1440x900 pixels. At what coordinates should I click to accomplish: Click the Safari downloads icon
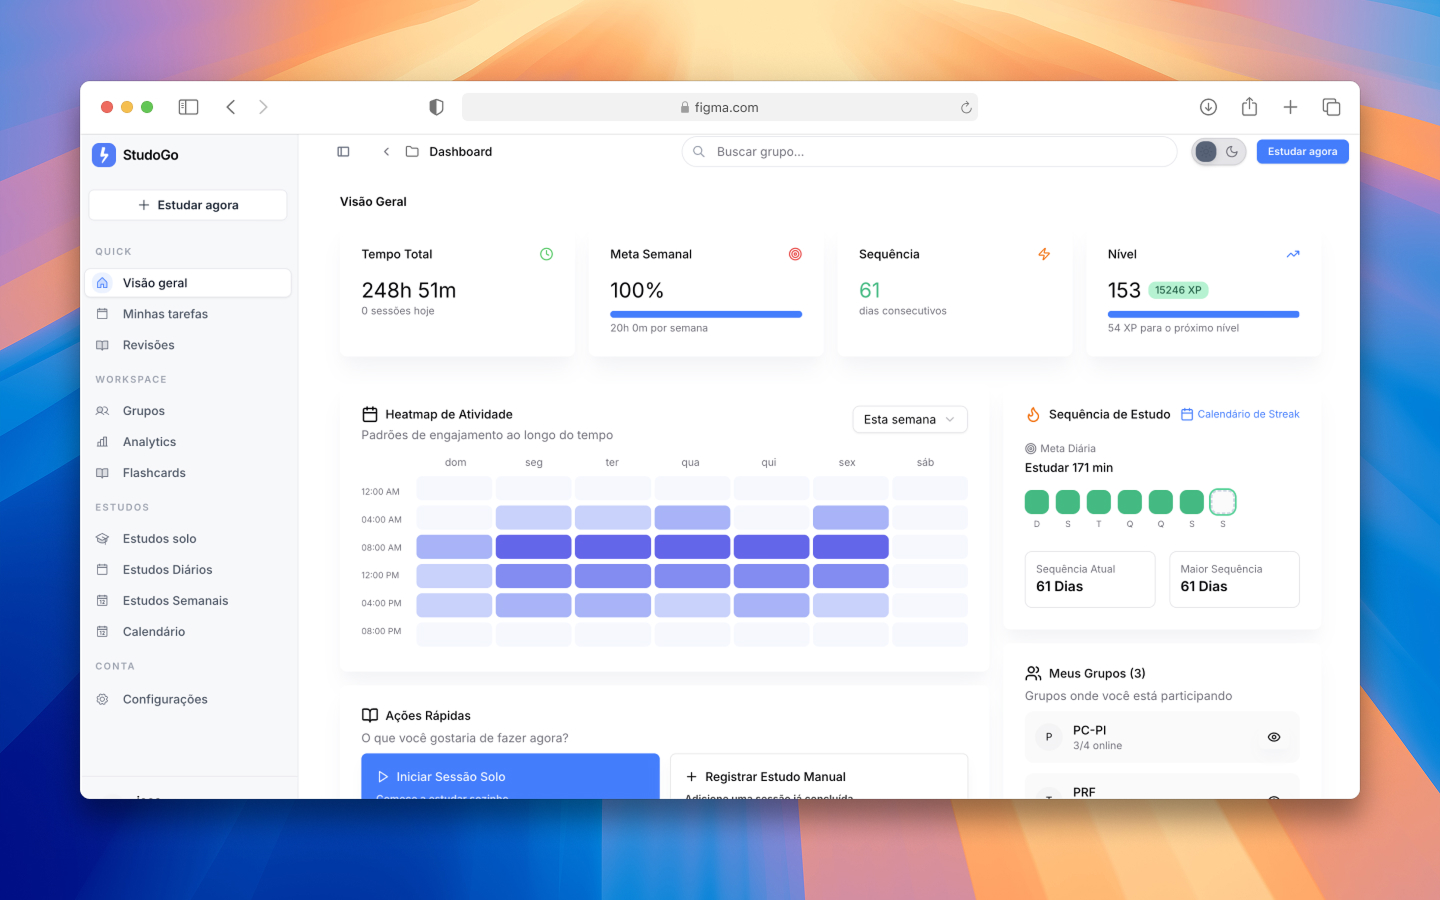click(x=1208, y=107)
